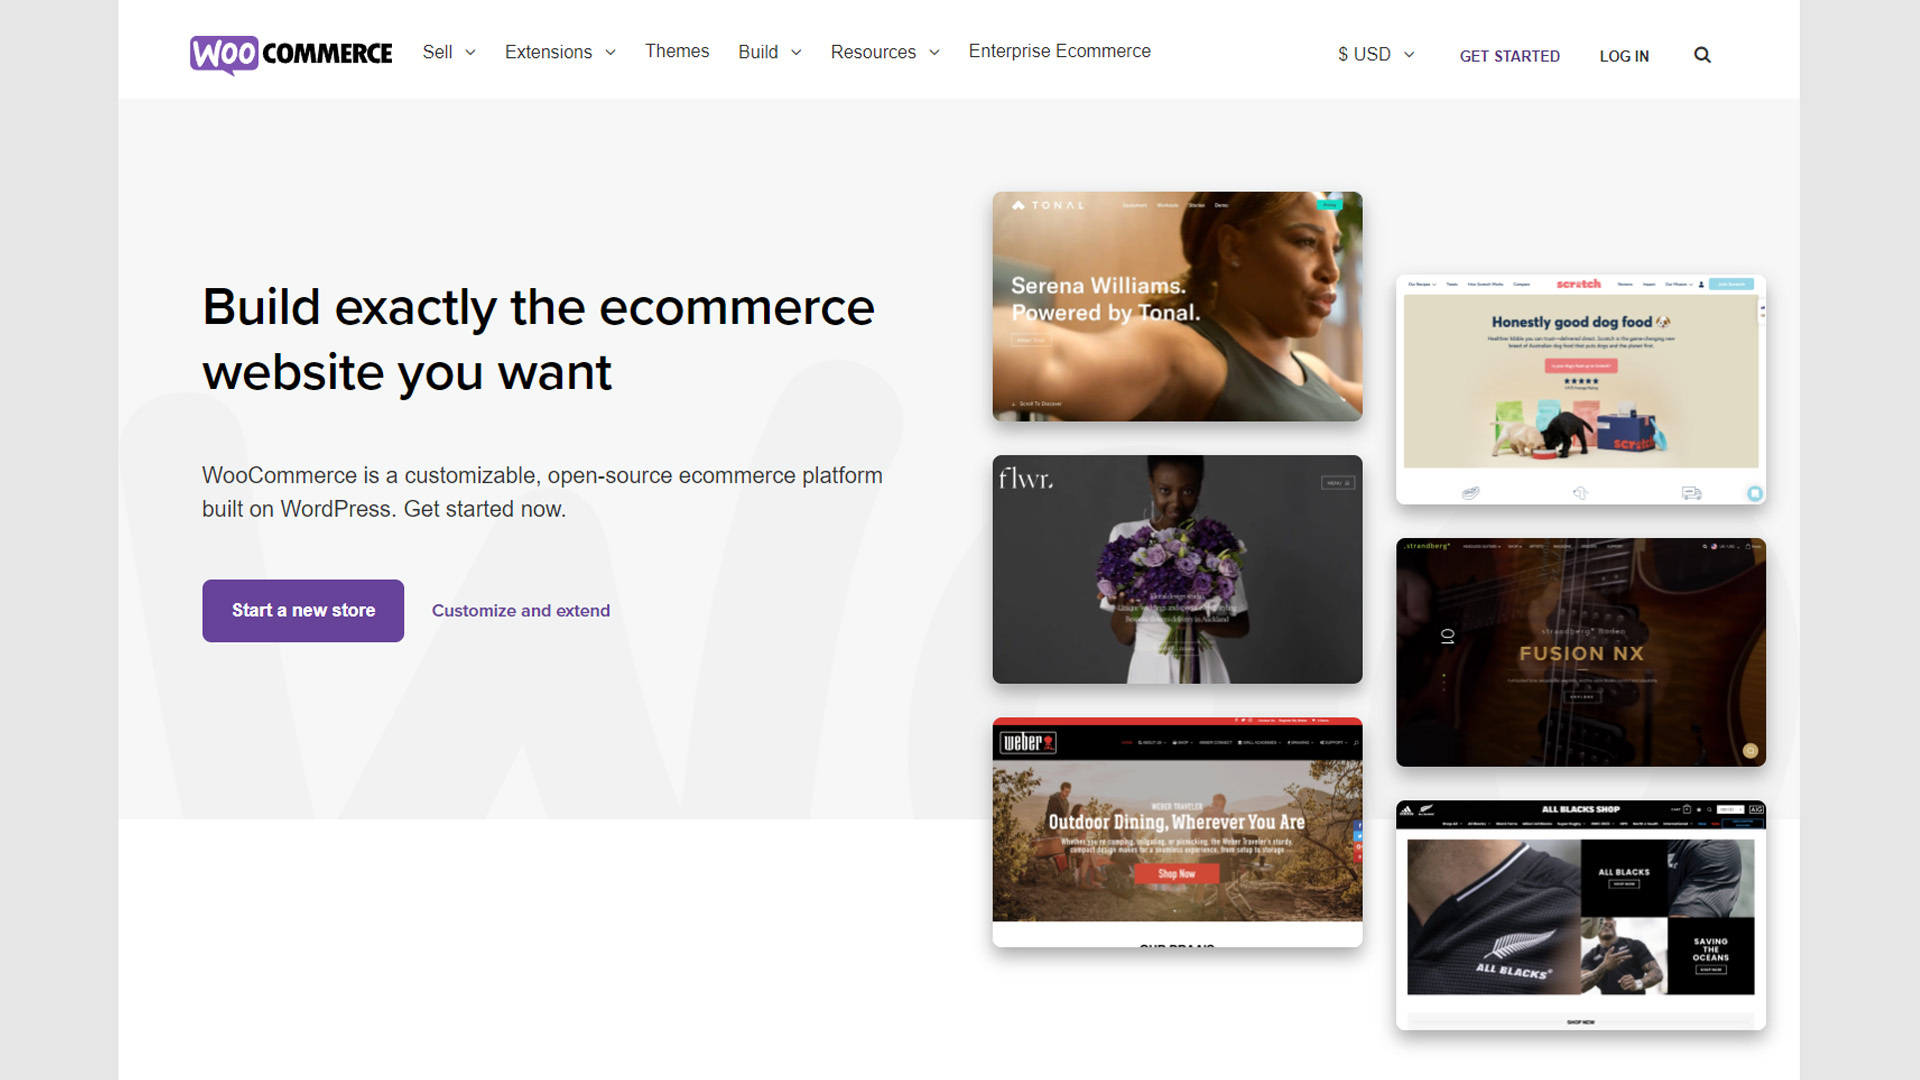Open the Tonal Serena Williams store preview
Viewport: 1920px width, 1080px height.
point(1177,306)
